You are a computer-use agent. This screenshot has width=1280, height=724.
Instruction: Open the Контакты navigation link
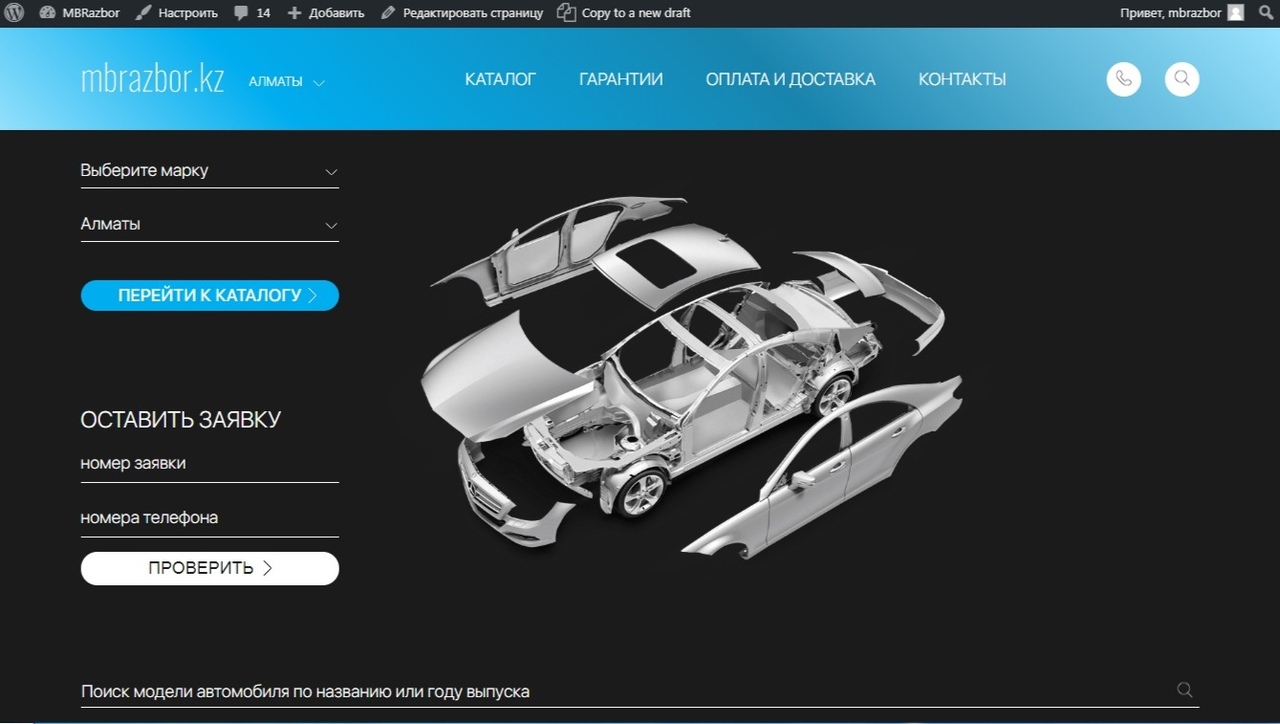[962, 79]
